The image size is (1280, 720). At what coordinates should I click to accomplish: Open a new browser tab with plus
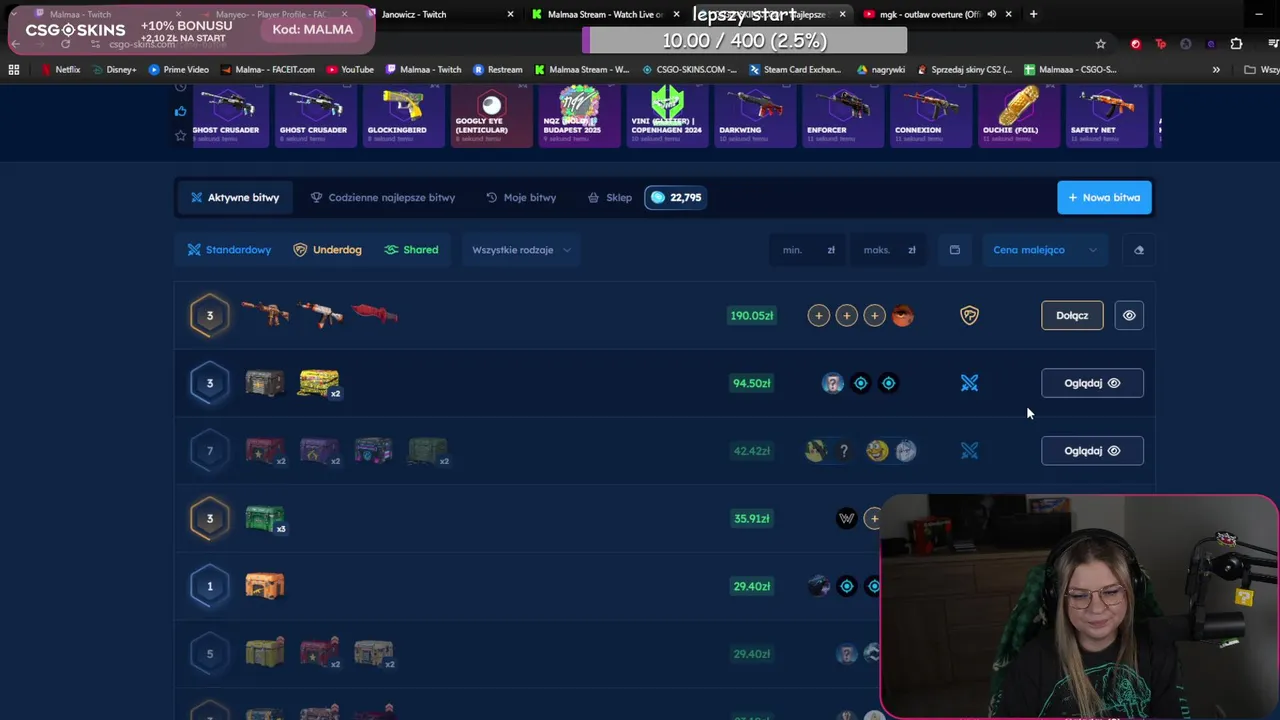coord(1033,14)
